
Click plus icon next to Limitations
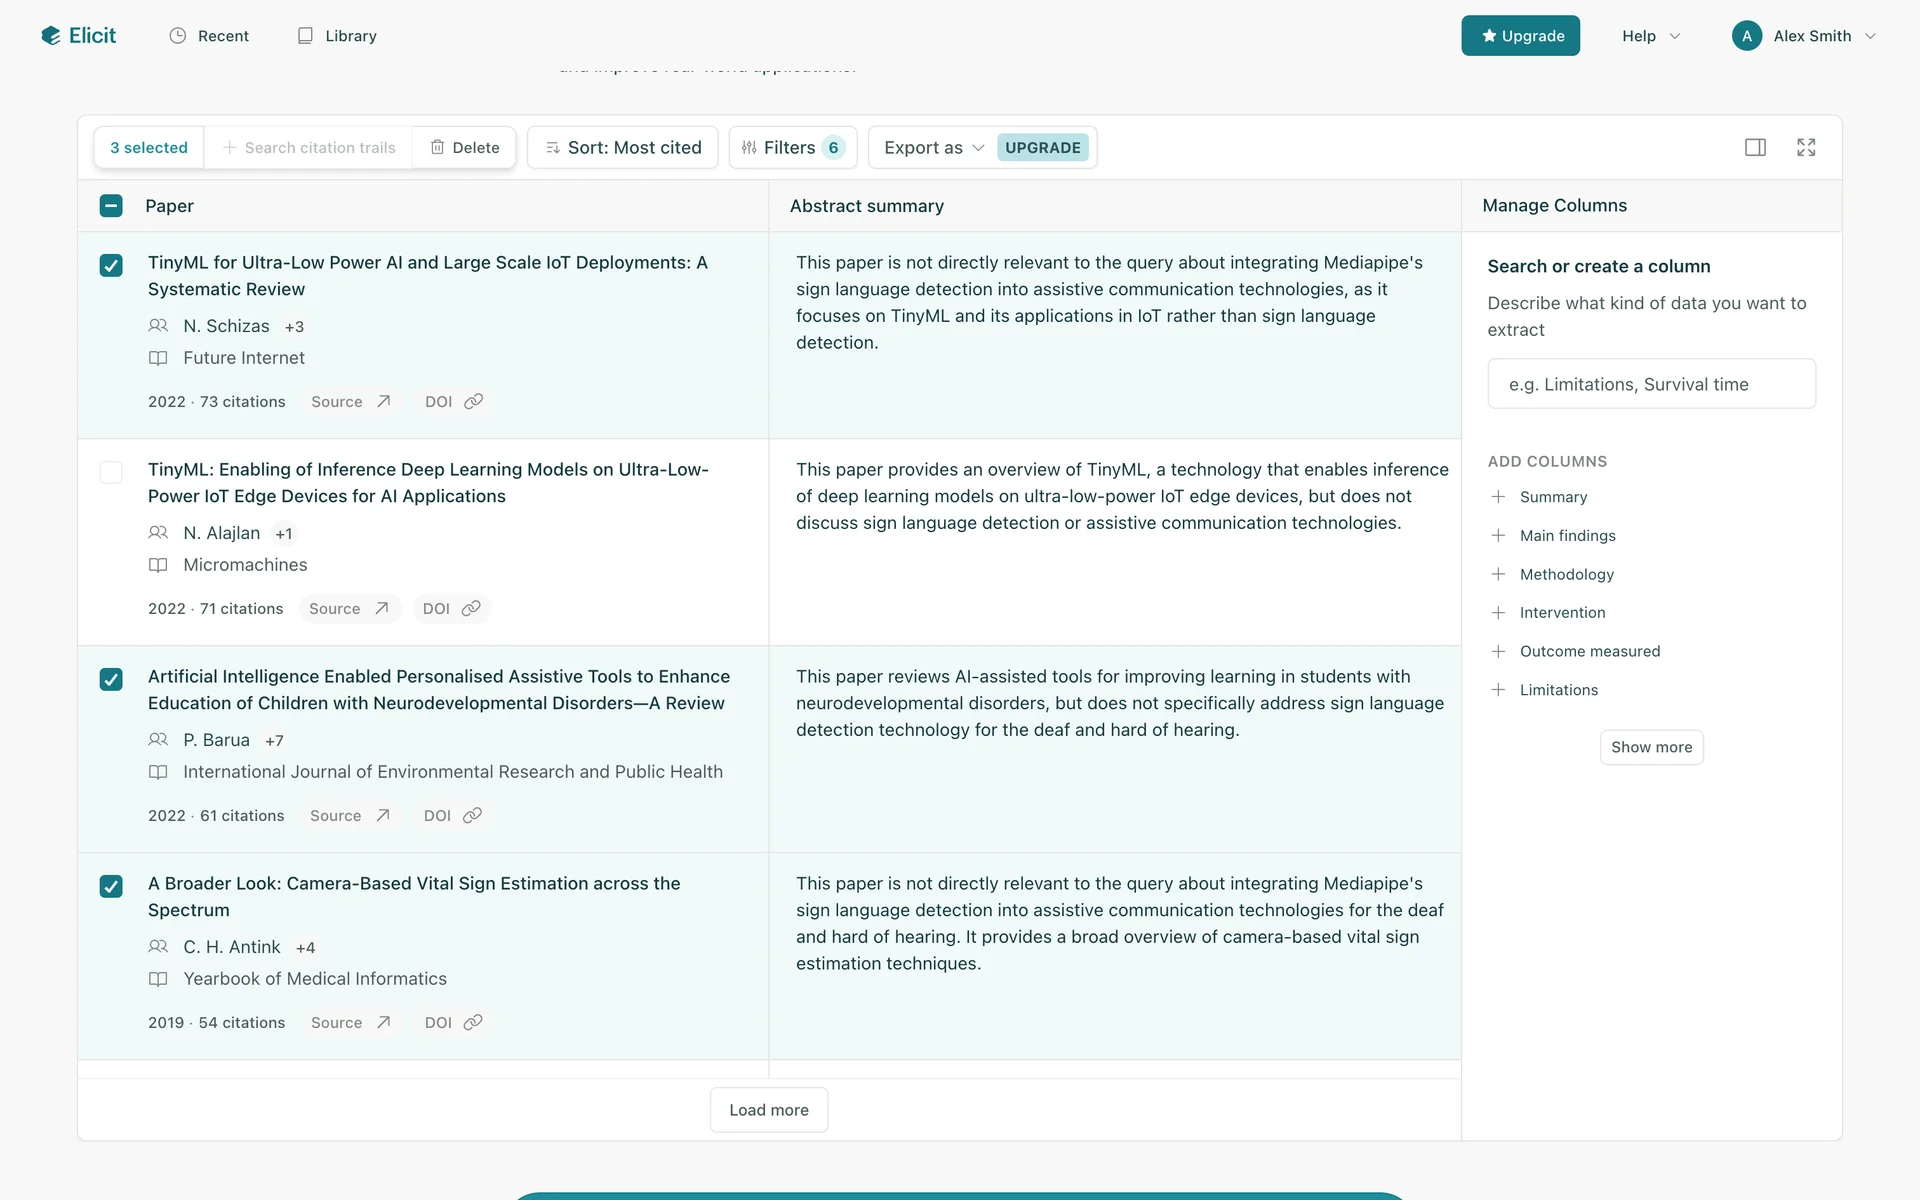pos(1498,690)
